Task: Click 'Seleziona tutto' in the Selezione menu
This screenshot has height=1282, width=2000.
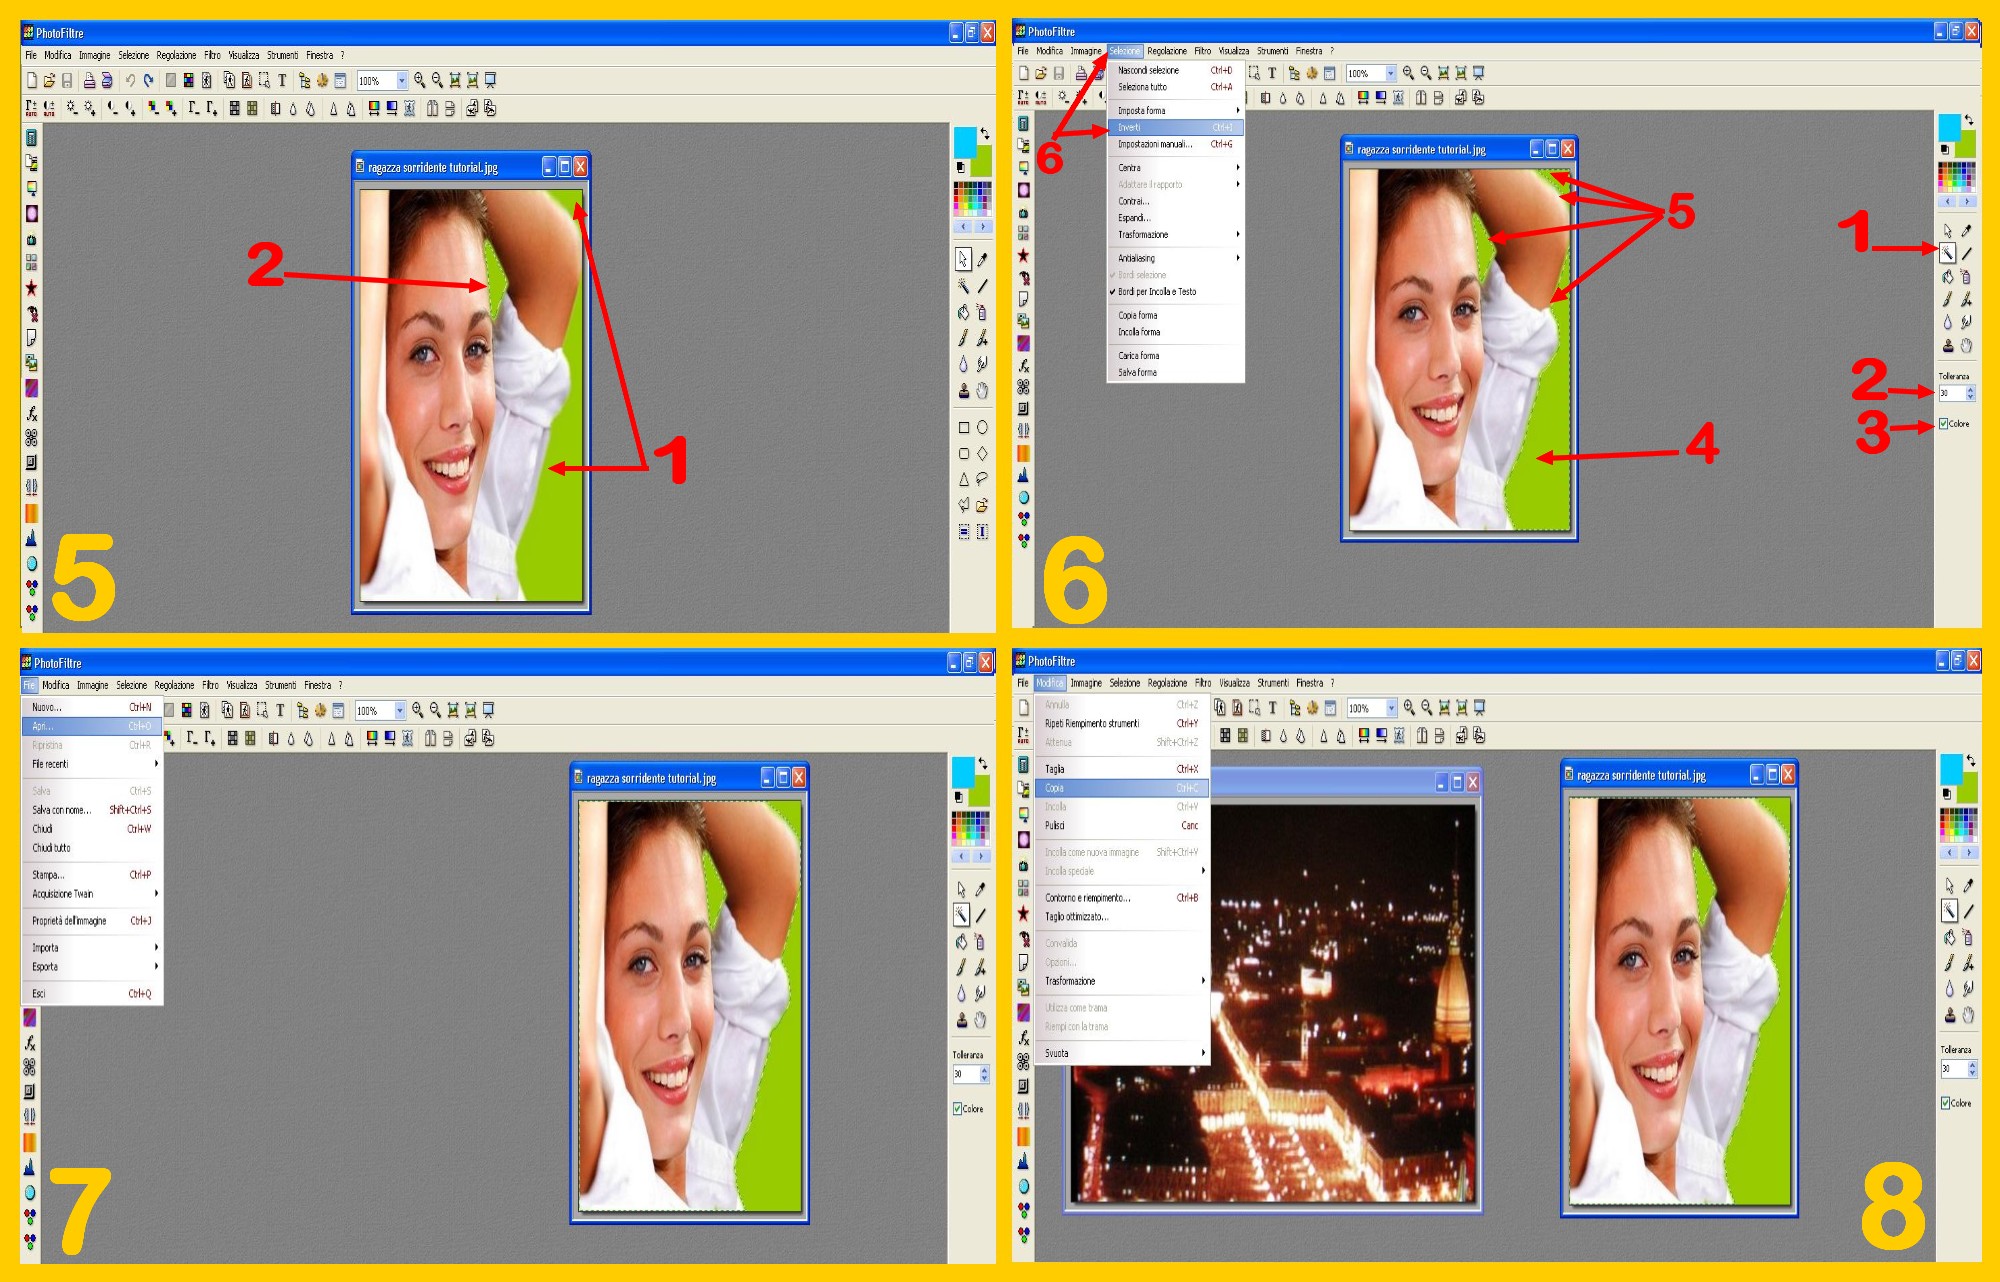Action: (x=1143, y=87)
